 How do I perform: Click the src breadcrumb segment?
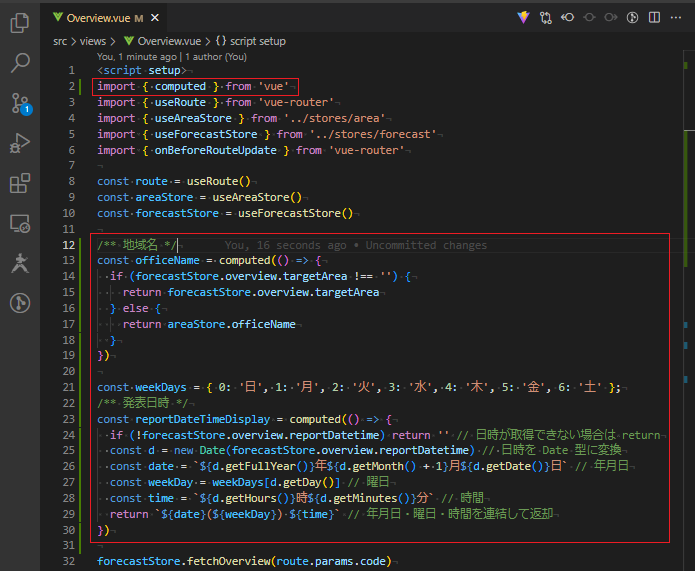point(60,41)
